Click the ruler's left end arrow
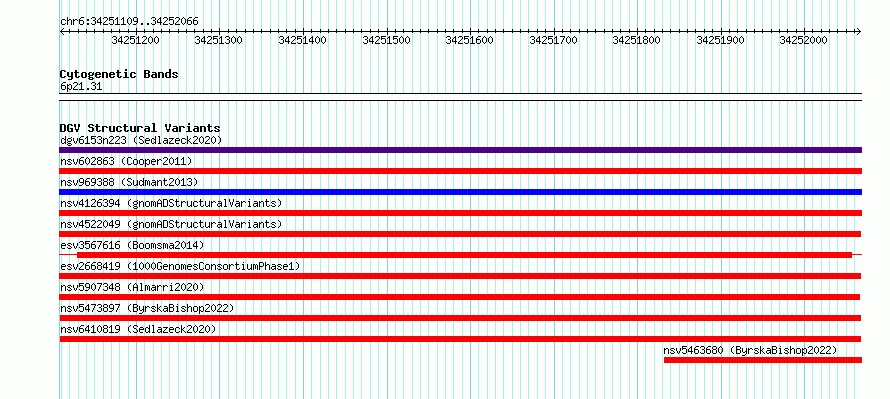Screen dimensions: 890x399 [62, 31]
